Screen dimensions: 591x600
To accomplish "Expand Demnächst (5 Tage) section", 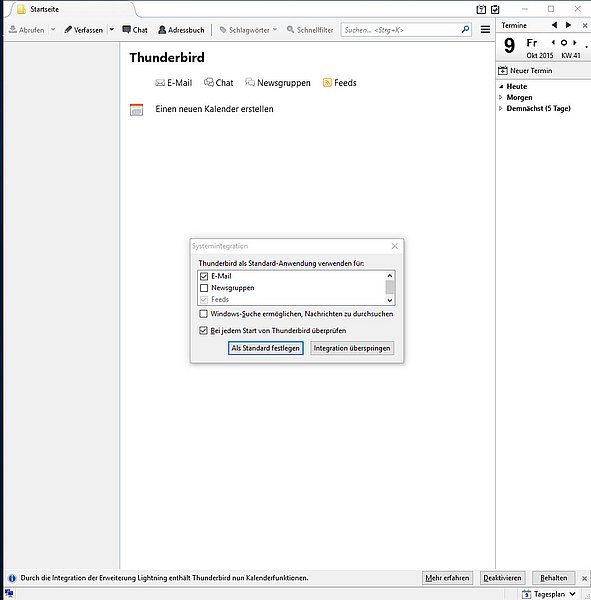I will click(x=501, y=109).
